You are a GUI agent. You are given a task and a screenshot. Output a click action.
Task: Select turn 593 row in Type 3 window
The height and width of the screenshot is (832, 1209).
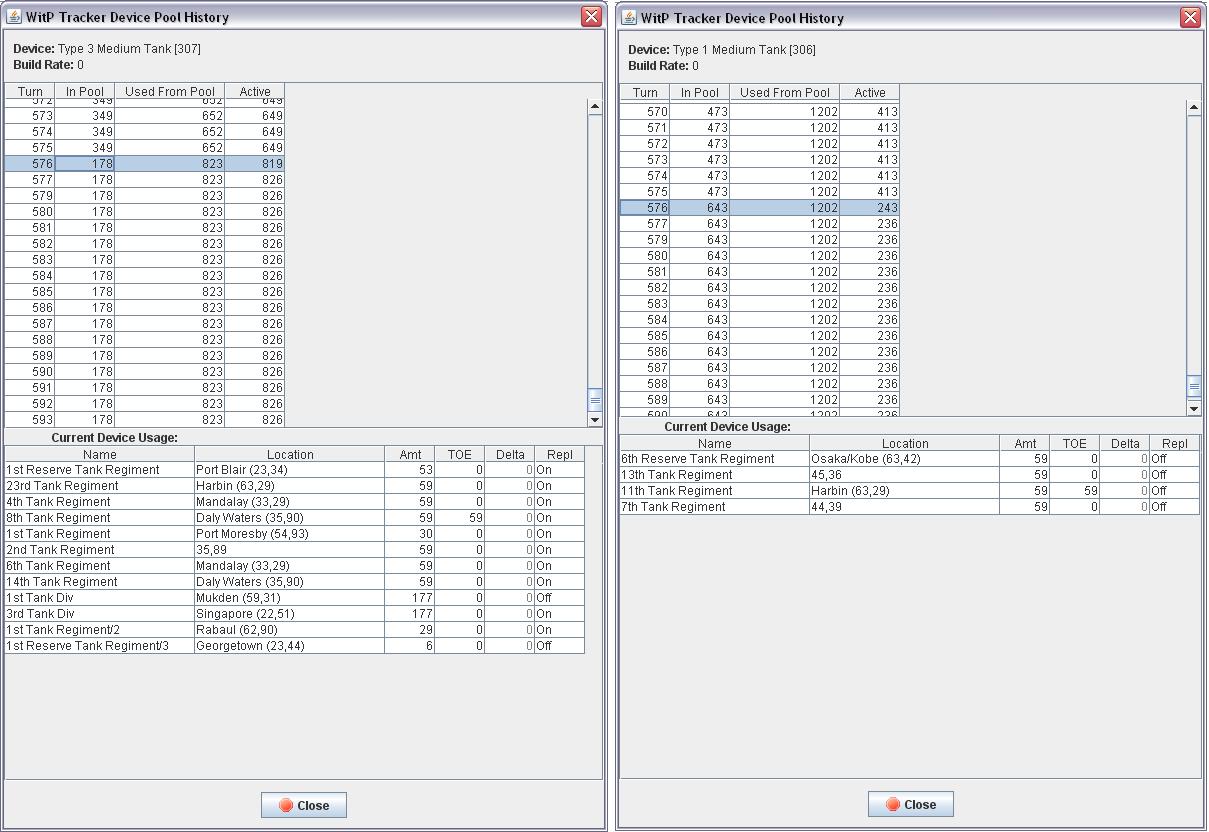(145, 420)
